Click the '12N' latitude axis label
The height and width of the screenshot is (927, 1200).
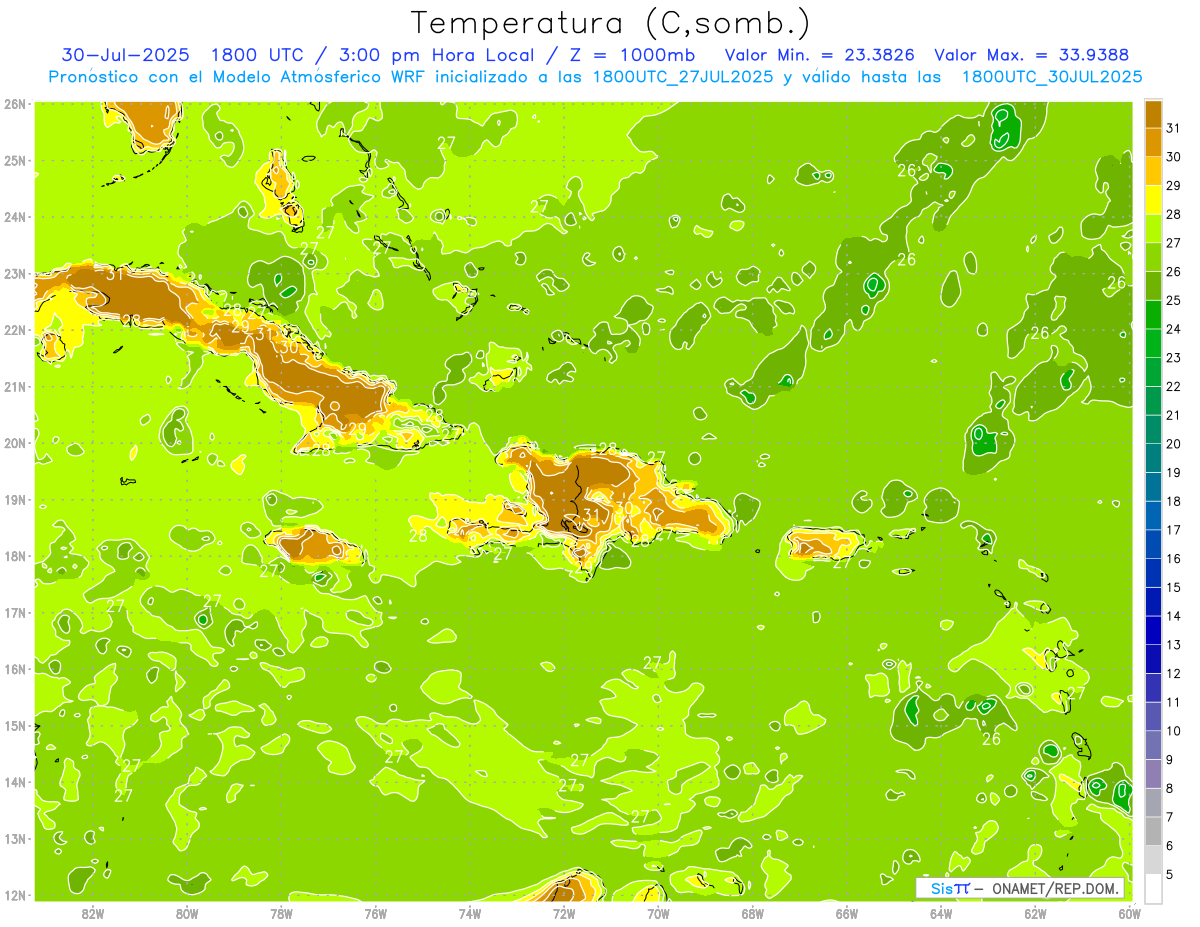pos(14,894)
